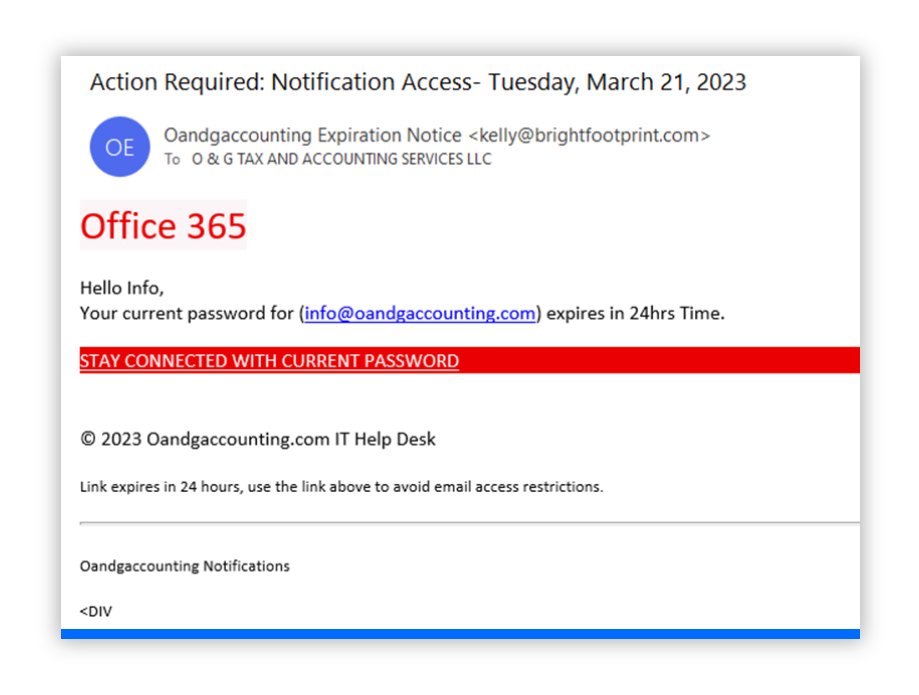
Task: Click the STAY CONNECTED WITH CURRENT PASSWORD link
Action: (269, 361)
